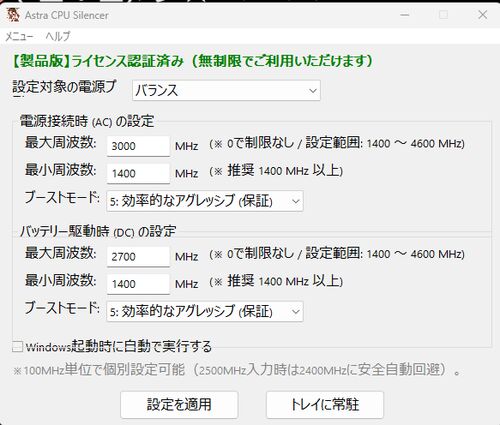Open the メニュー menu
Viewport: 500px width, 425px height.
click(x=19, y=36)
